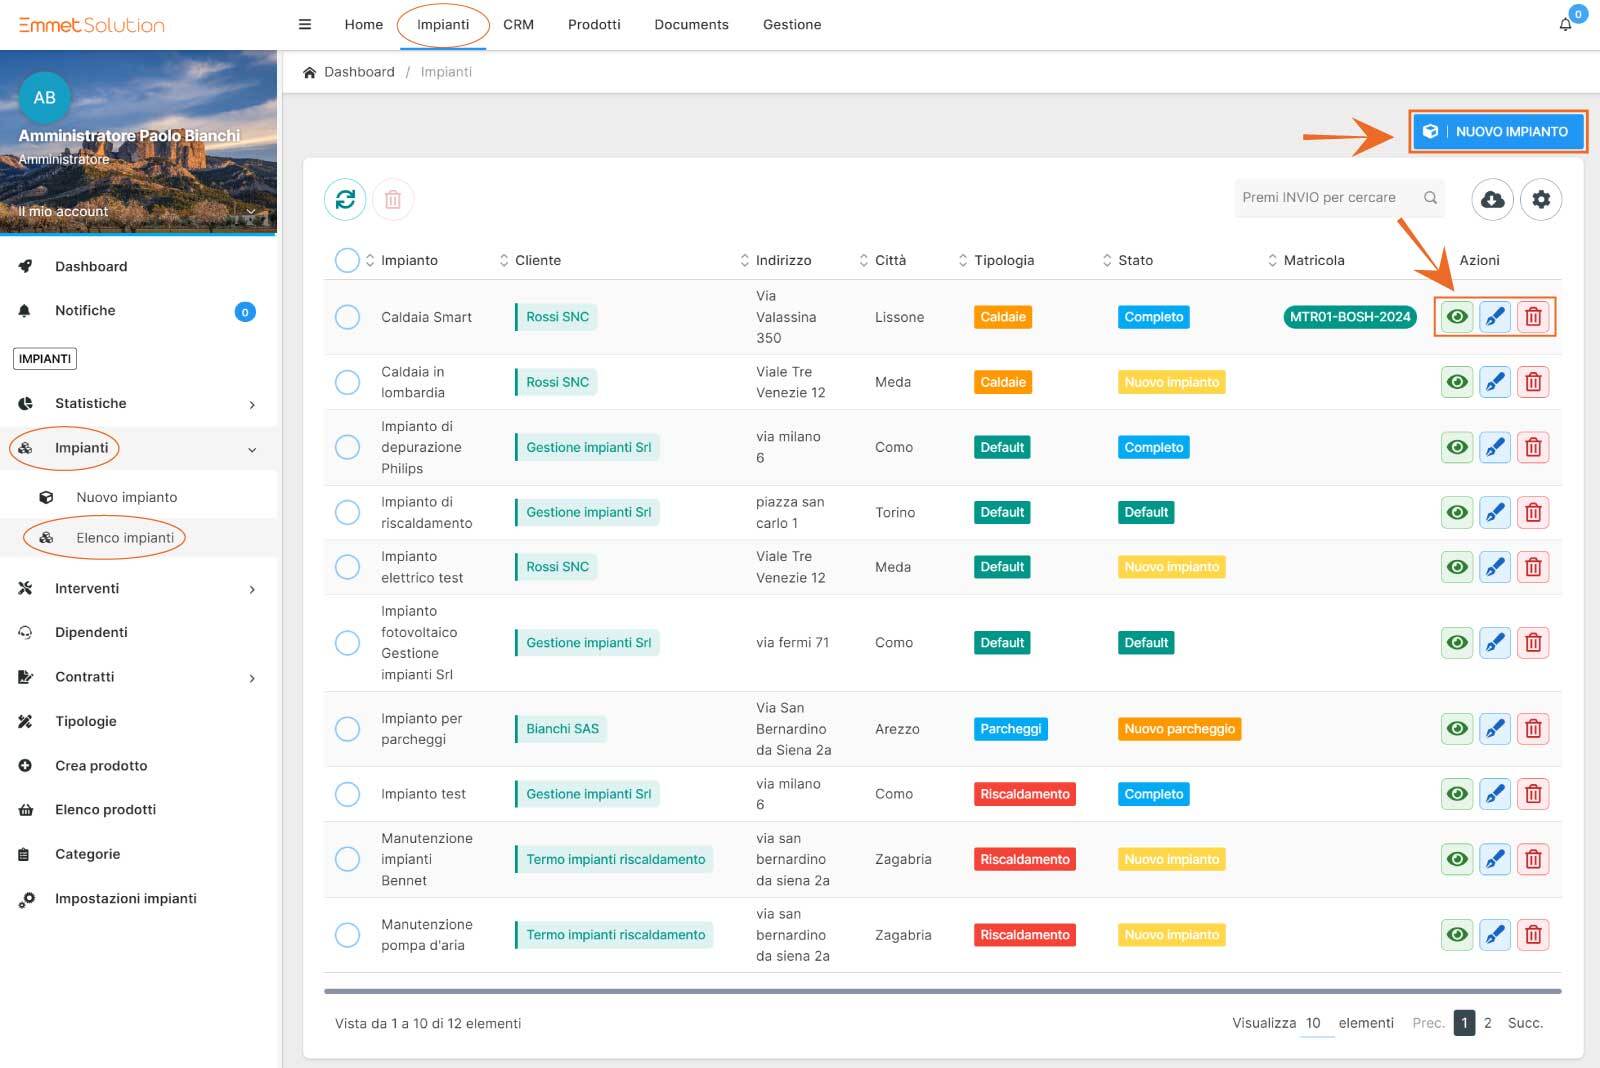This screenshot has height=1068, width=1600.
Task: Click the search input field
Action: click(x=1325, y=198)
